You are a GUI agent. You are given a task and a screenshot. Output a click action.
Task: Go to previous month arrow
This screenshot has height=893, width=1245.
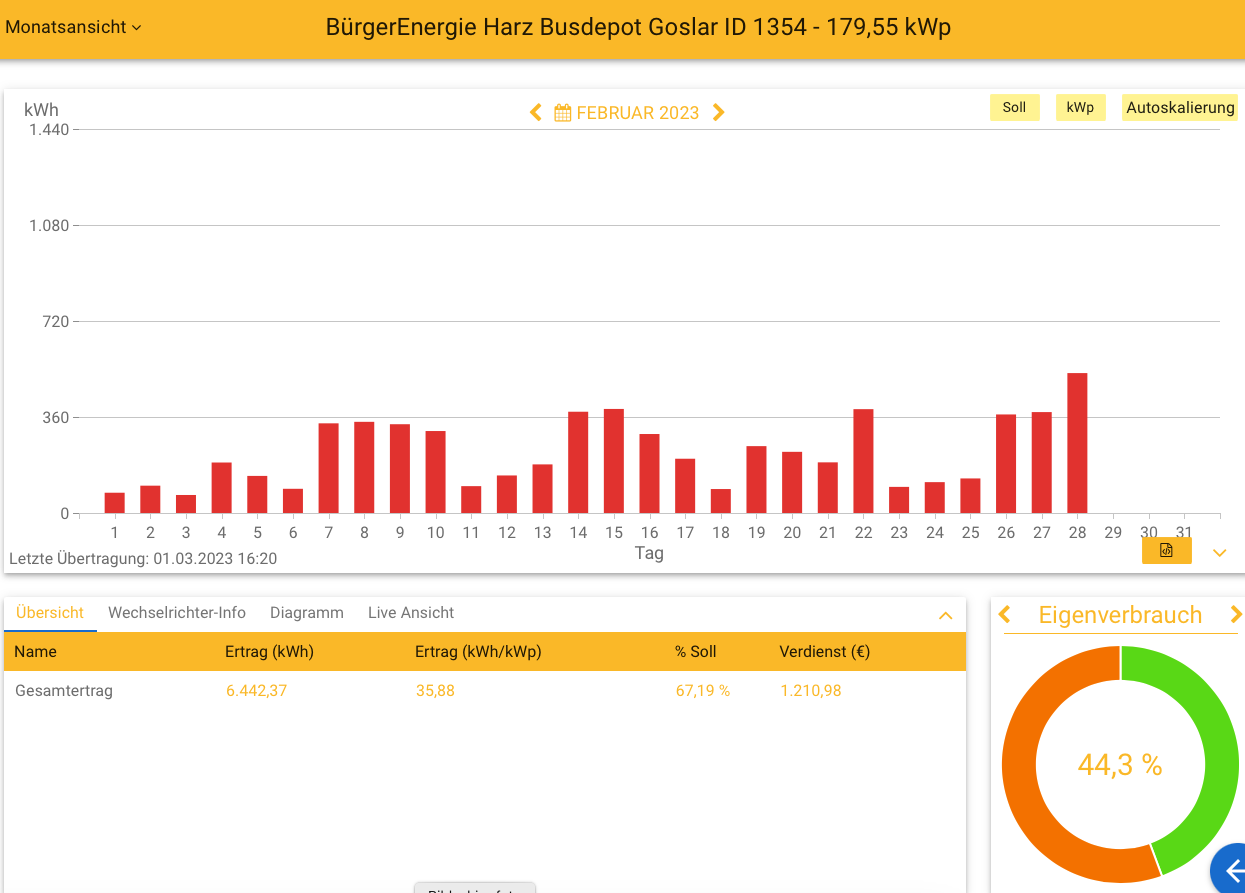click(x=536, y=113)
